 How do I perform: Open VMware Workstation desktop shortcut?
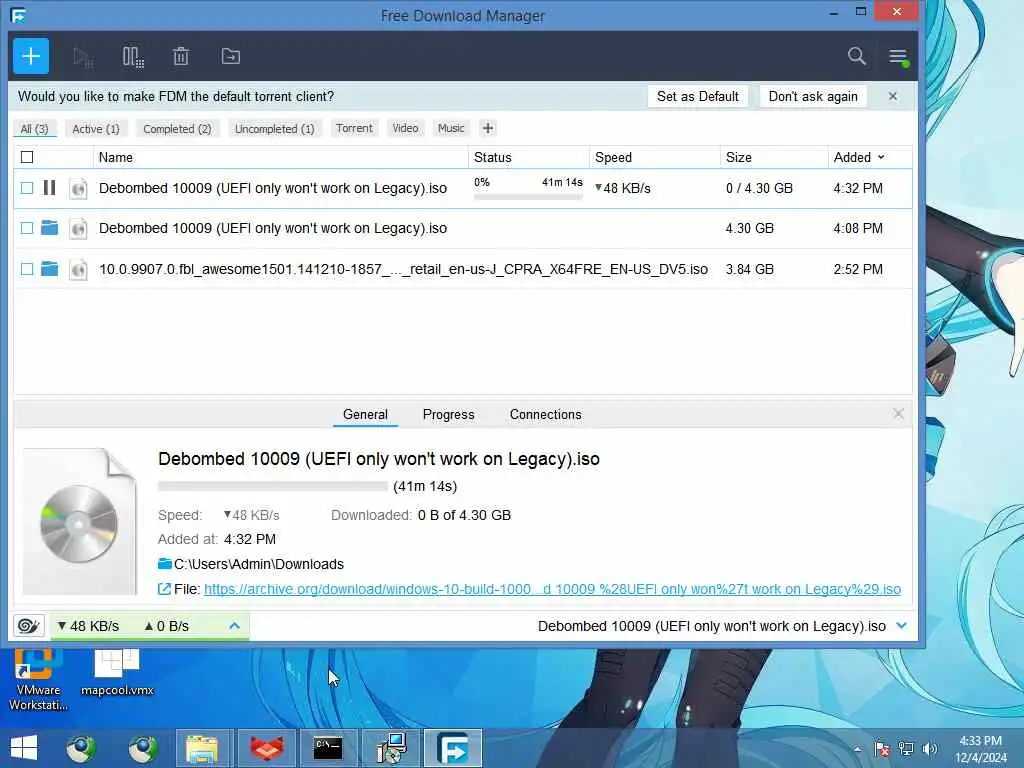click(38, 679)
